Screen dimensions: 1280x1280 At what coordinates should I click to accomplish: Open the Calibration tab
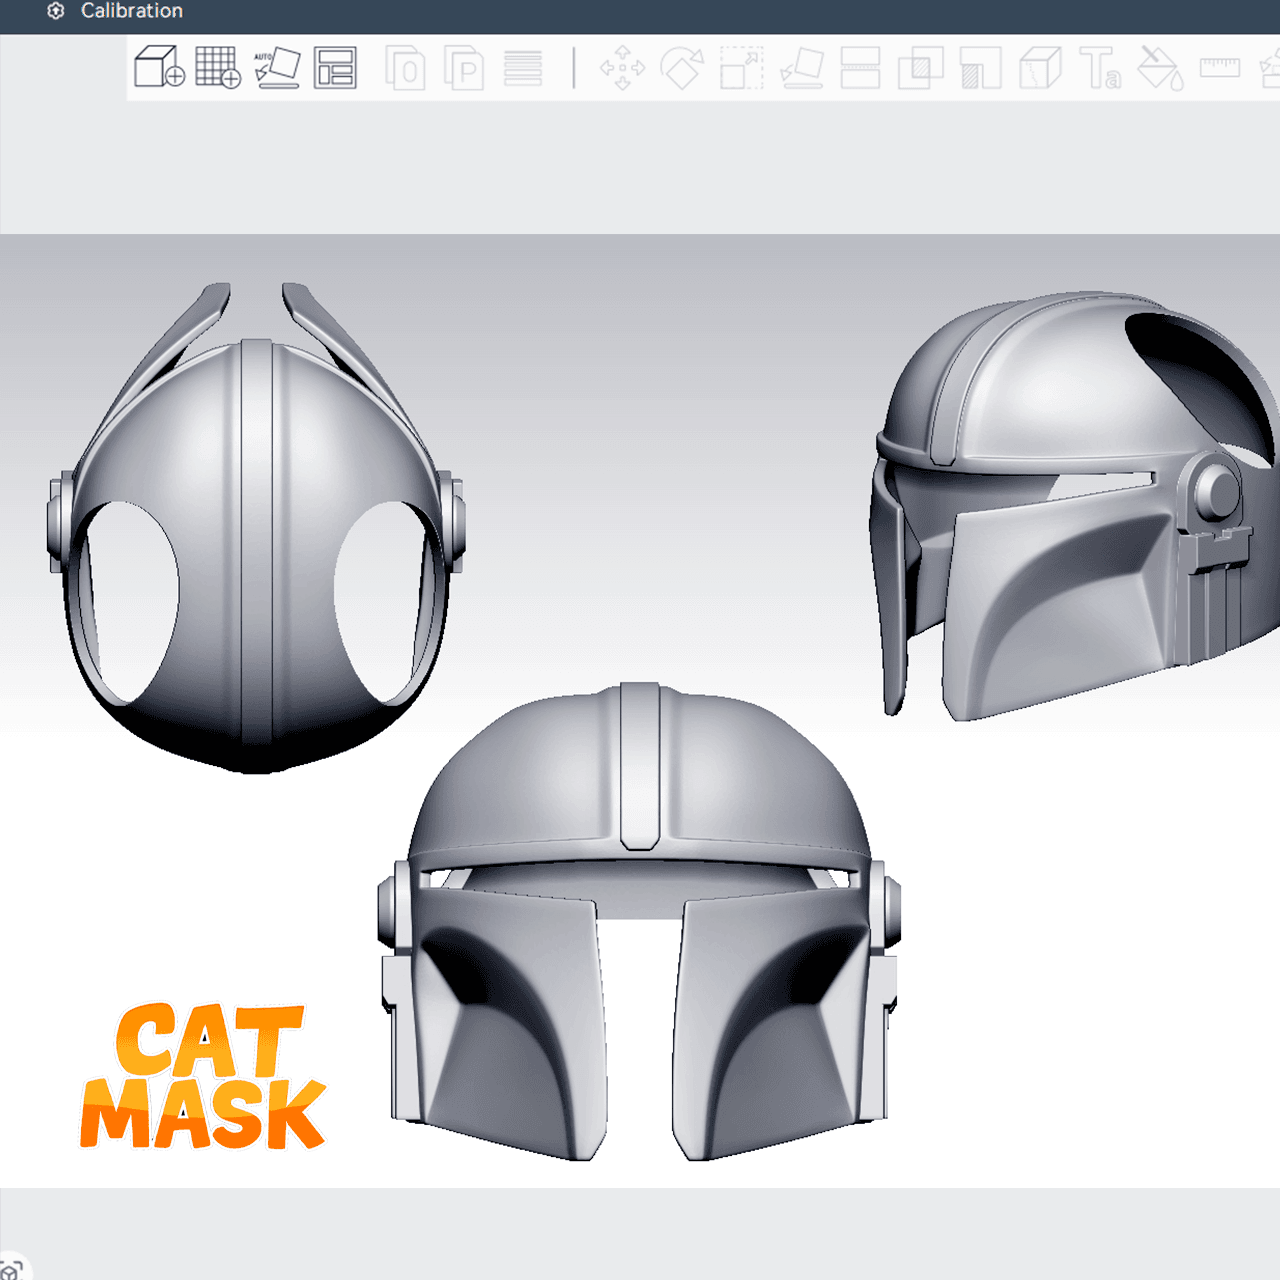(x=116, y=11)
